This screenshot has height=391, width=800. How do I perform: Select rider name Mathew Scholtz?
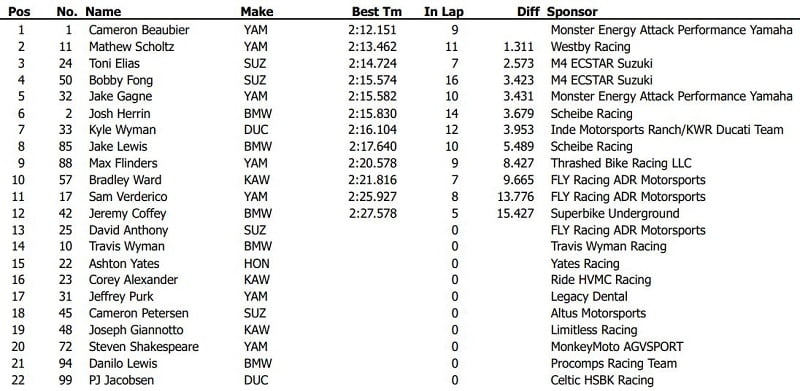[x=132, y=46]
